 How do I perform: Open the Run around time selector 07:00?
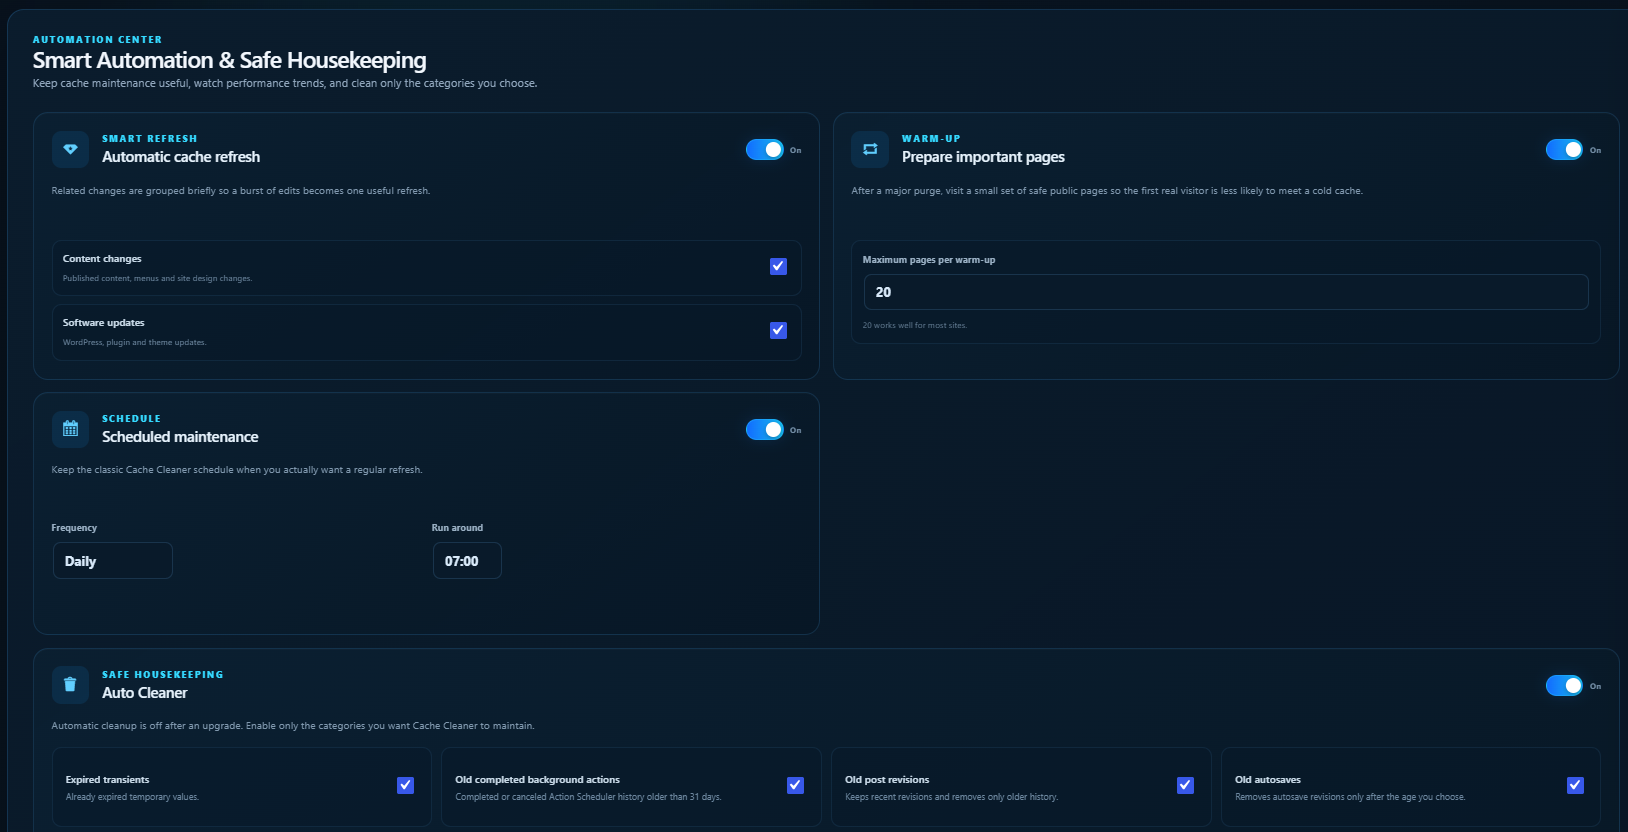(x=467, y=561)
